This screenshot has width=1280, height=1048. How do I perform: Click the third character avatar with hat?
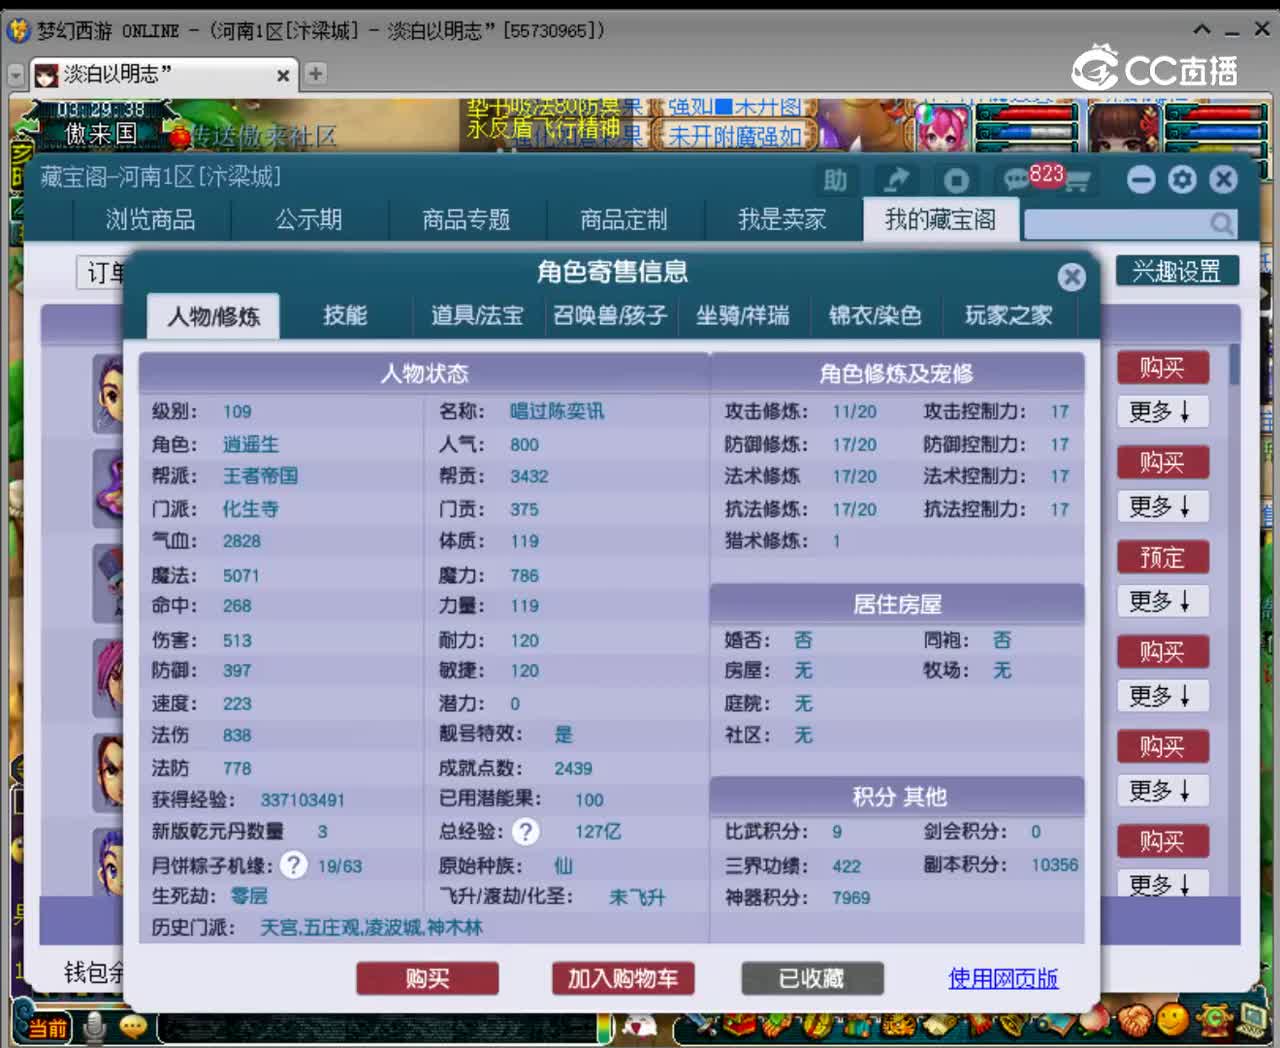(109, 584)
